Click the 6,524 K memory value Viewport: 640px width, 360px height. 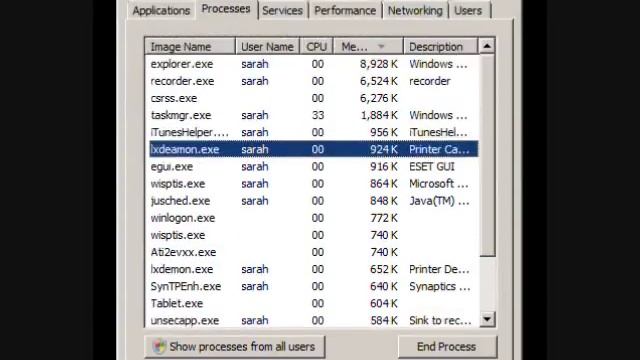(x=379, y=81)
